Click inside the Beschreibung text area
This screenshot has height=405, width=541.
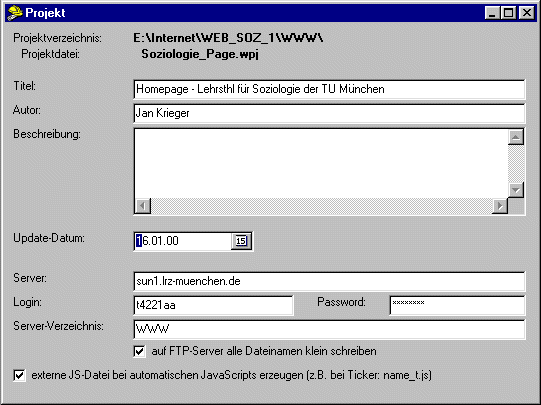click(321, 164)
